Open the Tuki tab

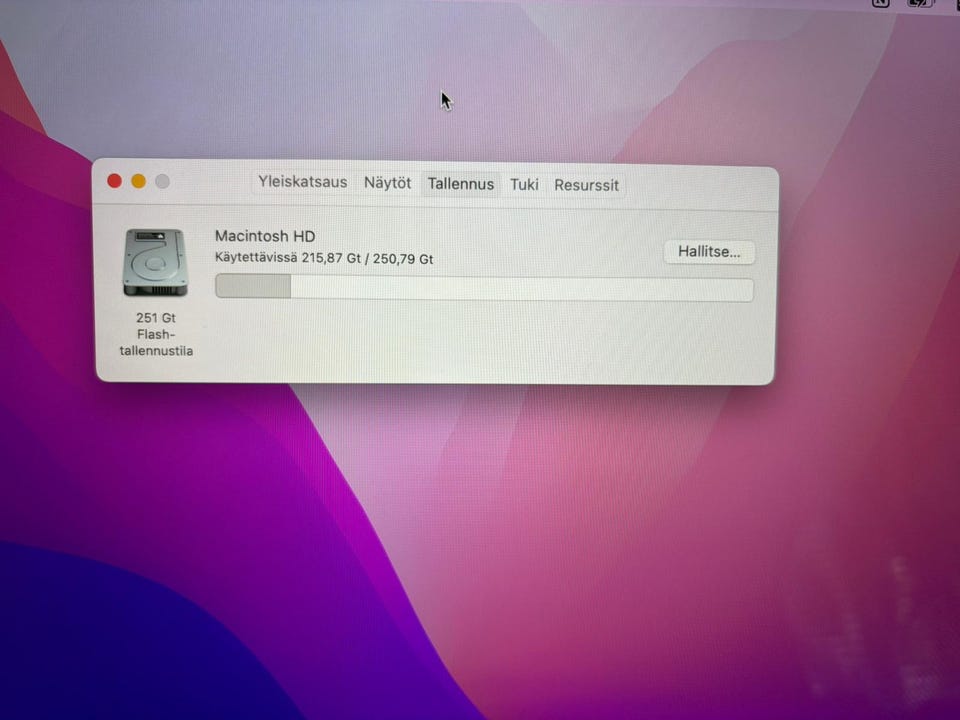[524, 184]
